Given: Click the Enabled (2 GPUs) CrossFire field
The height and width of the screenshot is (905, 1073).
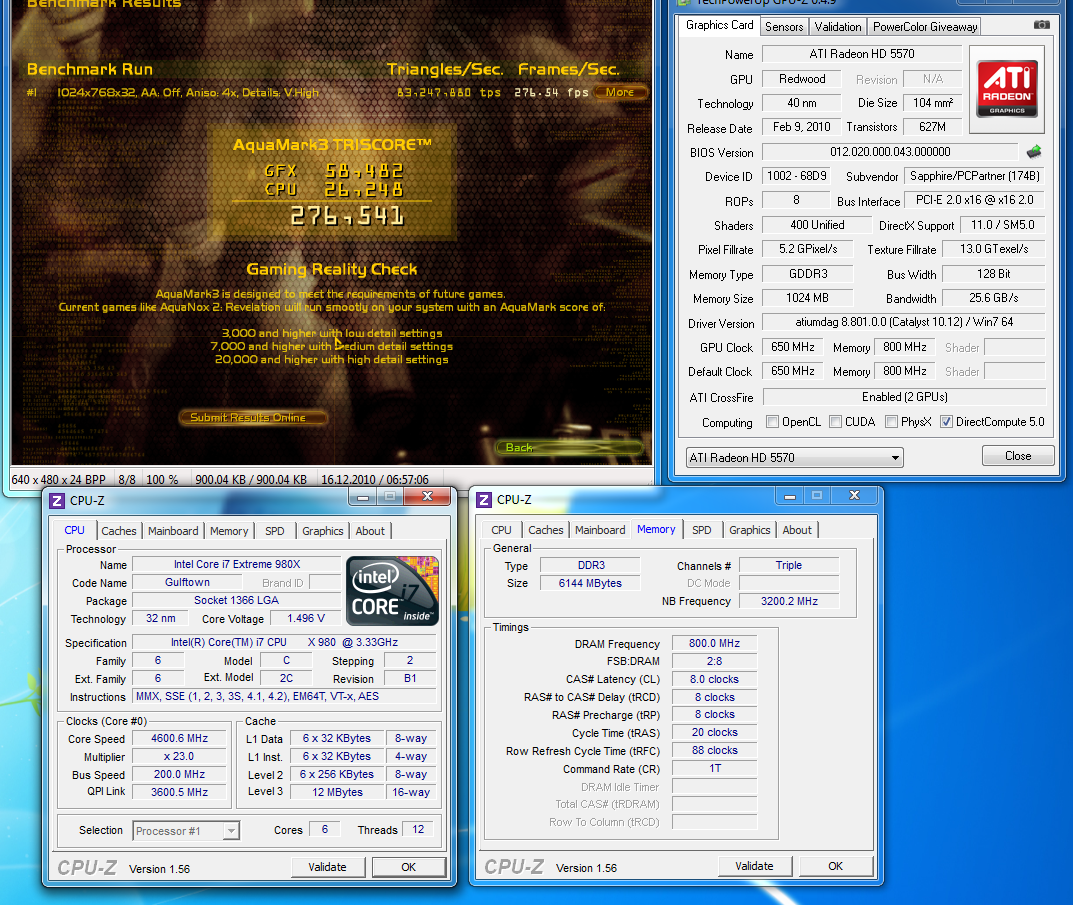Looking at the screenshot, I should [x=904, y=397].
